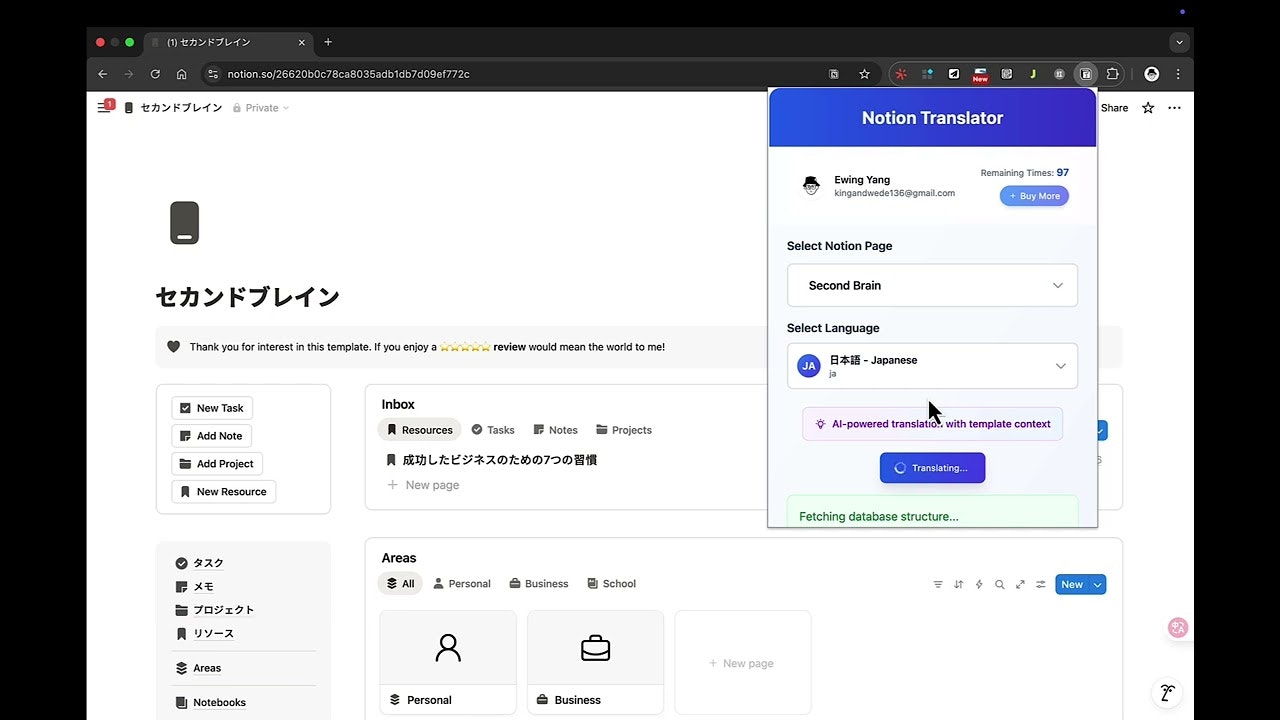Click the Areas automations lightning icon
Image resolution: width=1280 pixels, height=720 pixels.
(x=979, y=584)
